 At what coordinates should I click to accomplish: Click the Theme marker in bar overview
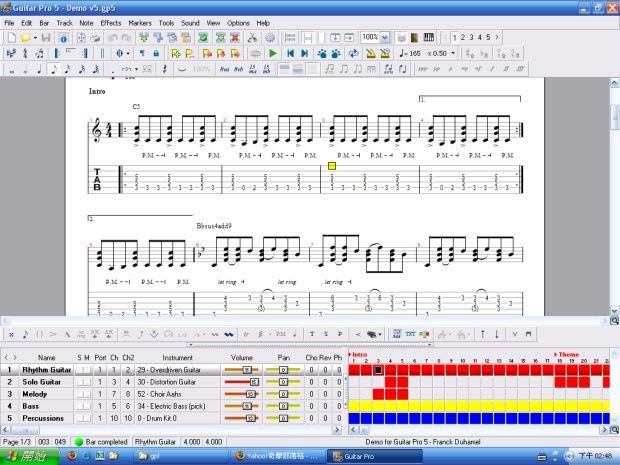[x=569, y=355]
